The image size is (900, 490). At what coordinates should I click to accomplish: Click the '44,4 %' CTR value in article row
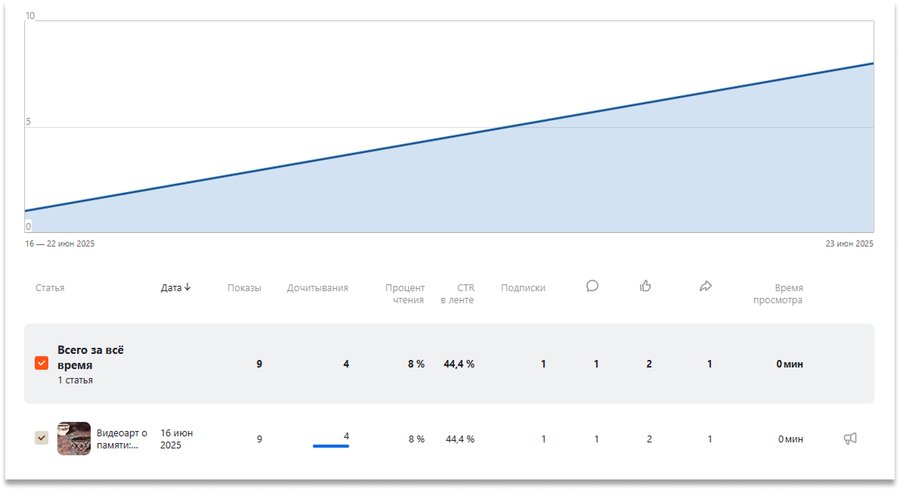tap(460, 439)
